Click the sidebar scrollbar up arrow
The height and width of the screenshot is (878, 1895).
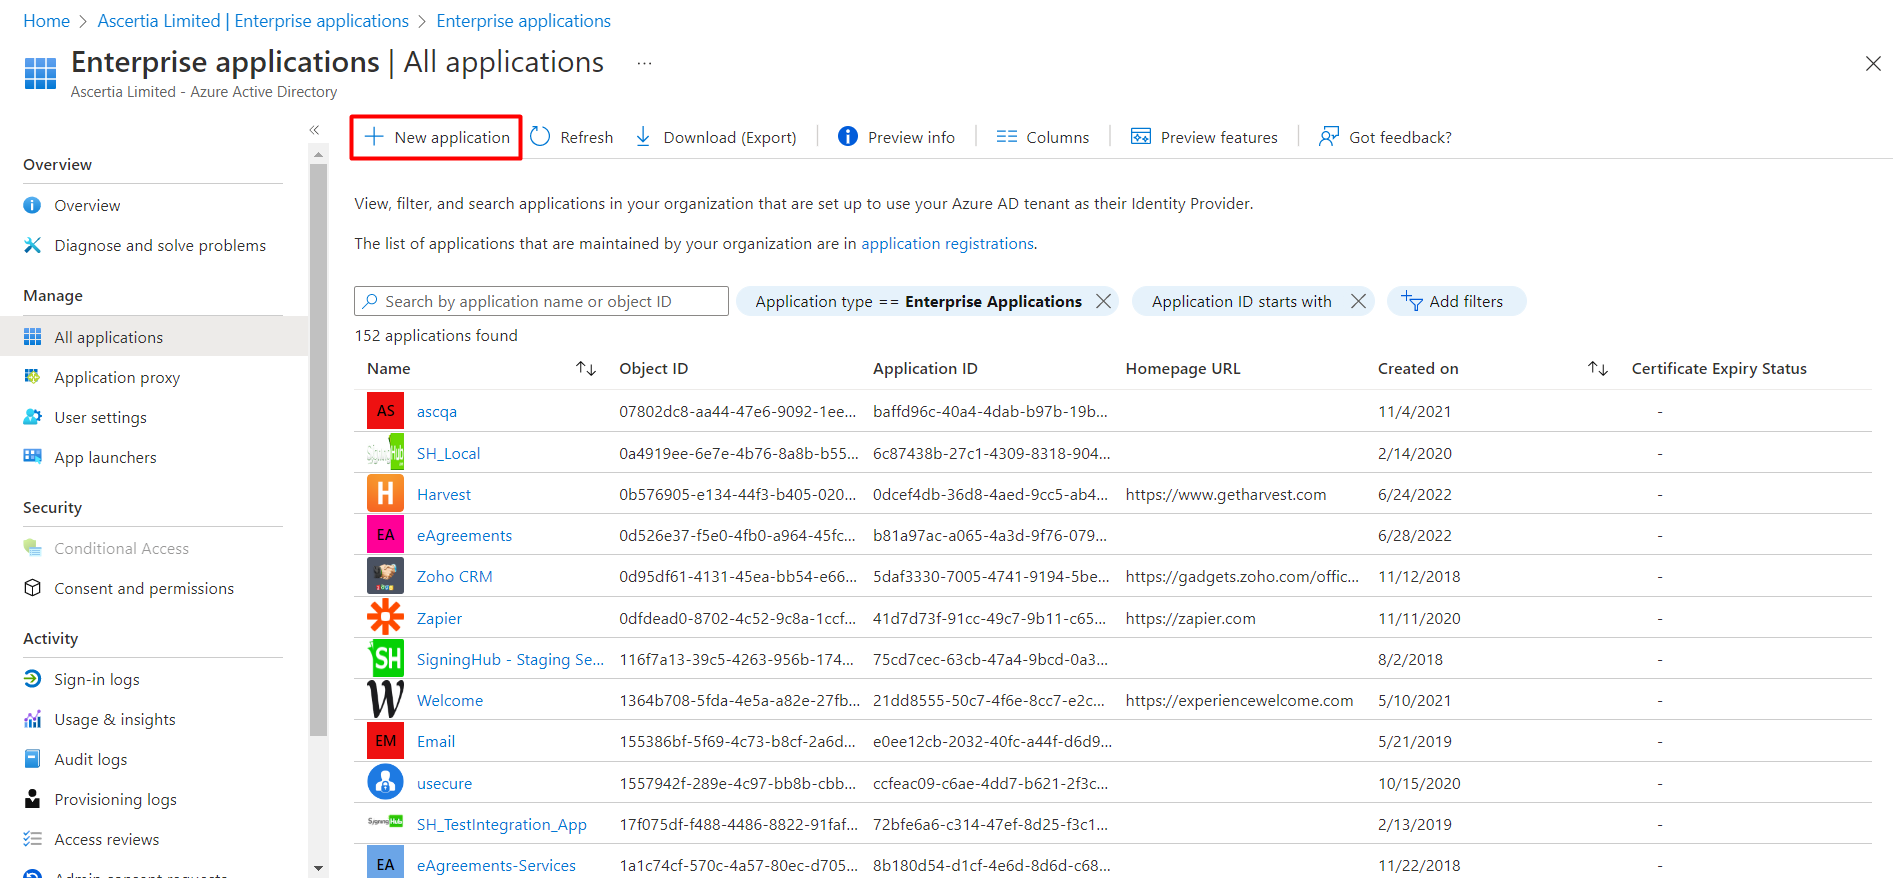pyautogui.click(x=318, y=155)
